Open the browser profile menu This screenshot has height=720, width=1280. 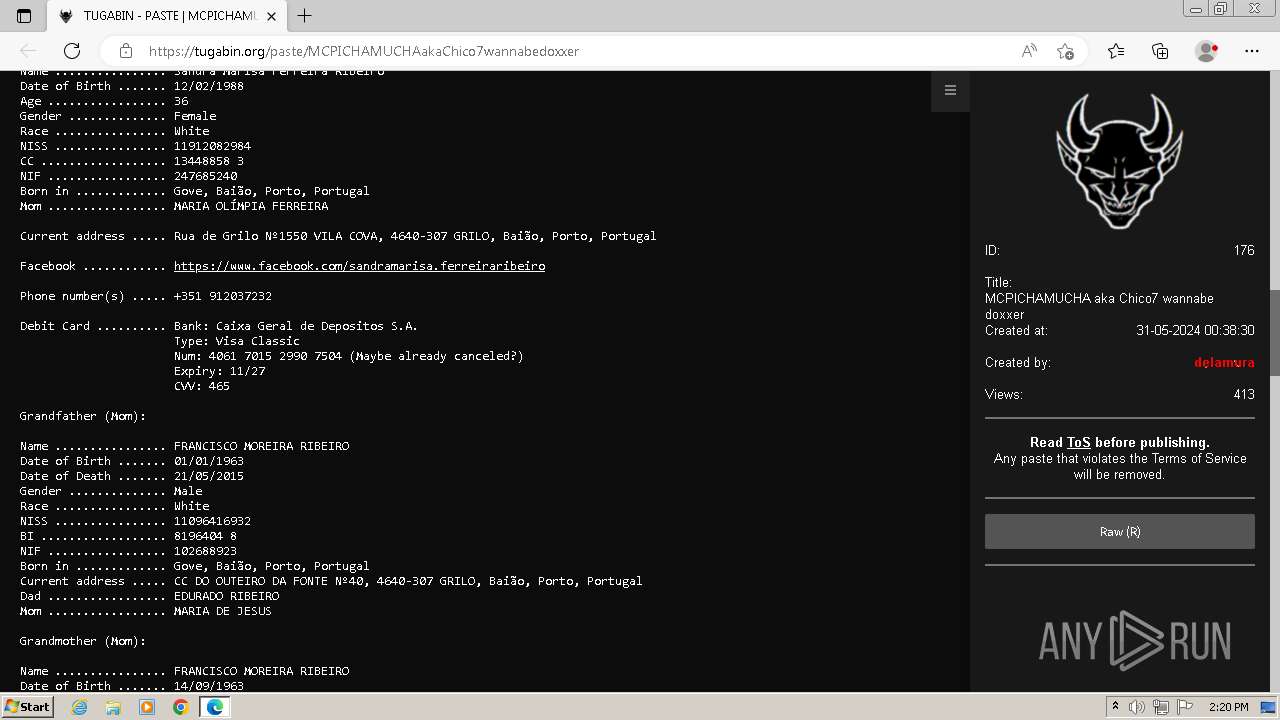coord(1207,51)
